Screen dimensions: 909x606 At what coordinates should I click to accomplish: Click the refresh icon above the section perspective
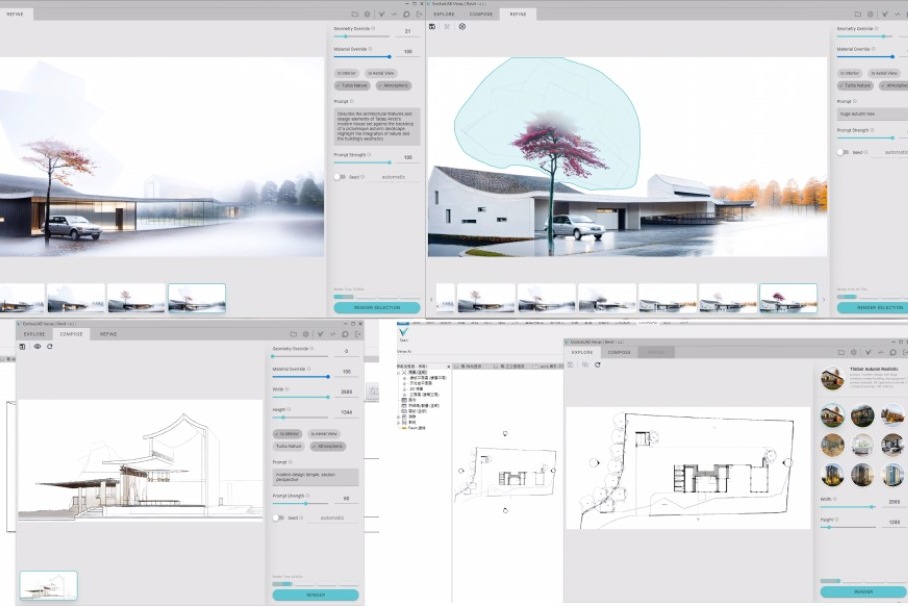pos(50,347)
